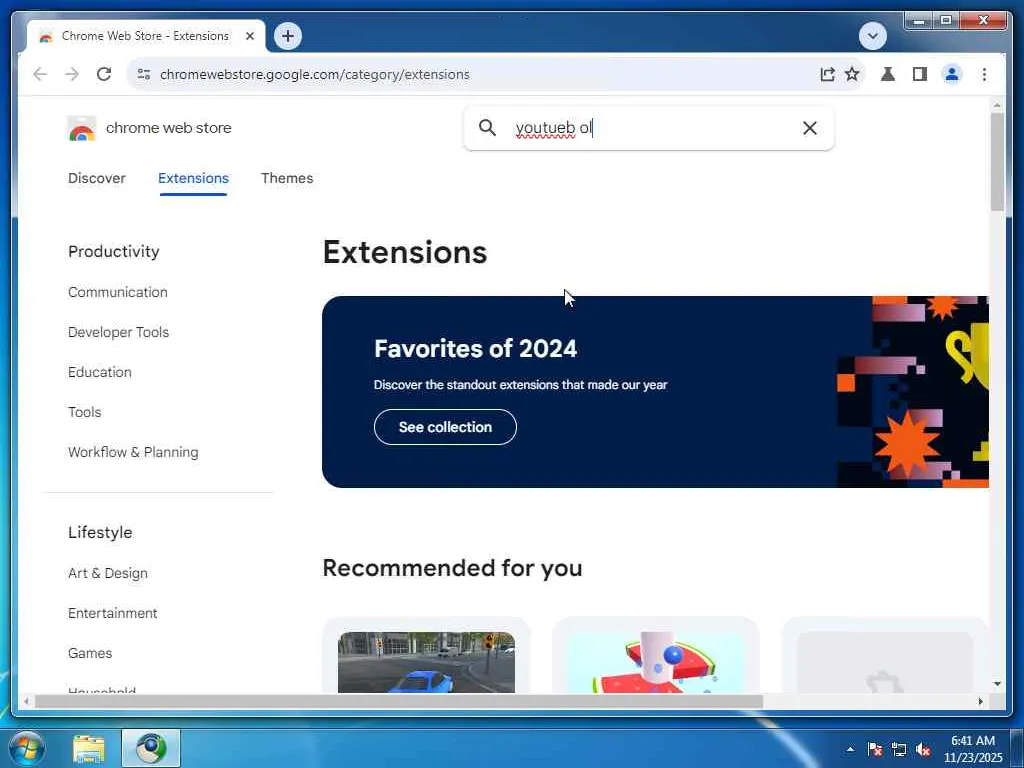This screenshot has width=1024, height=768.
Task: Open the Communication category
Action: pos(118,292)
